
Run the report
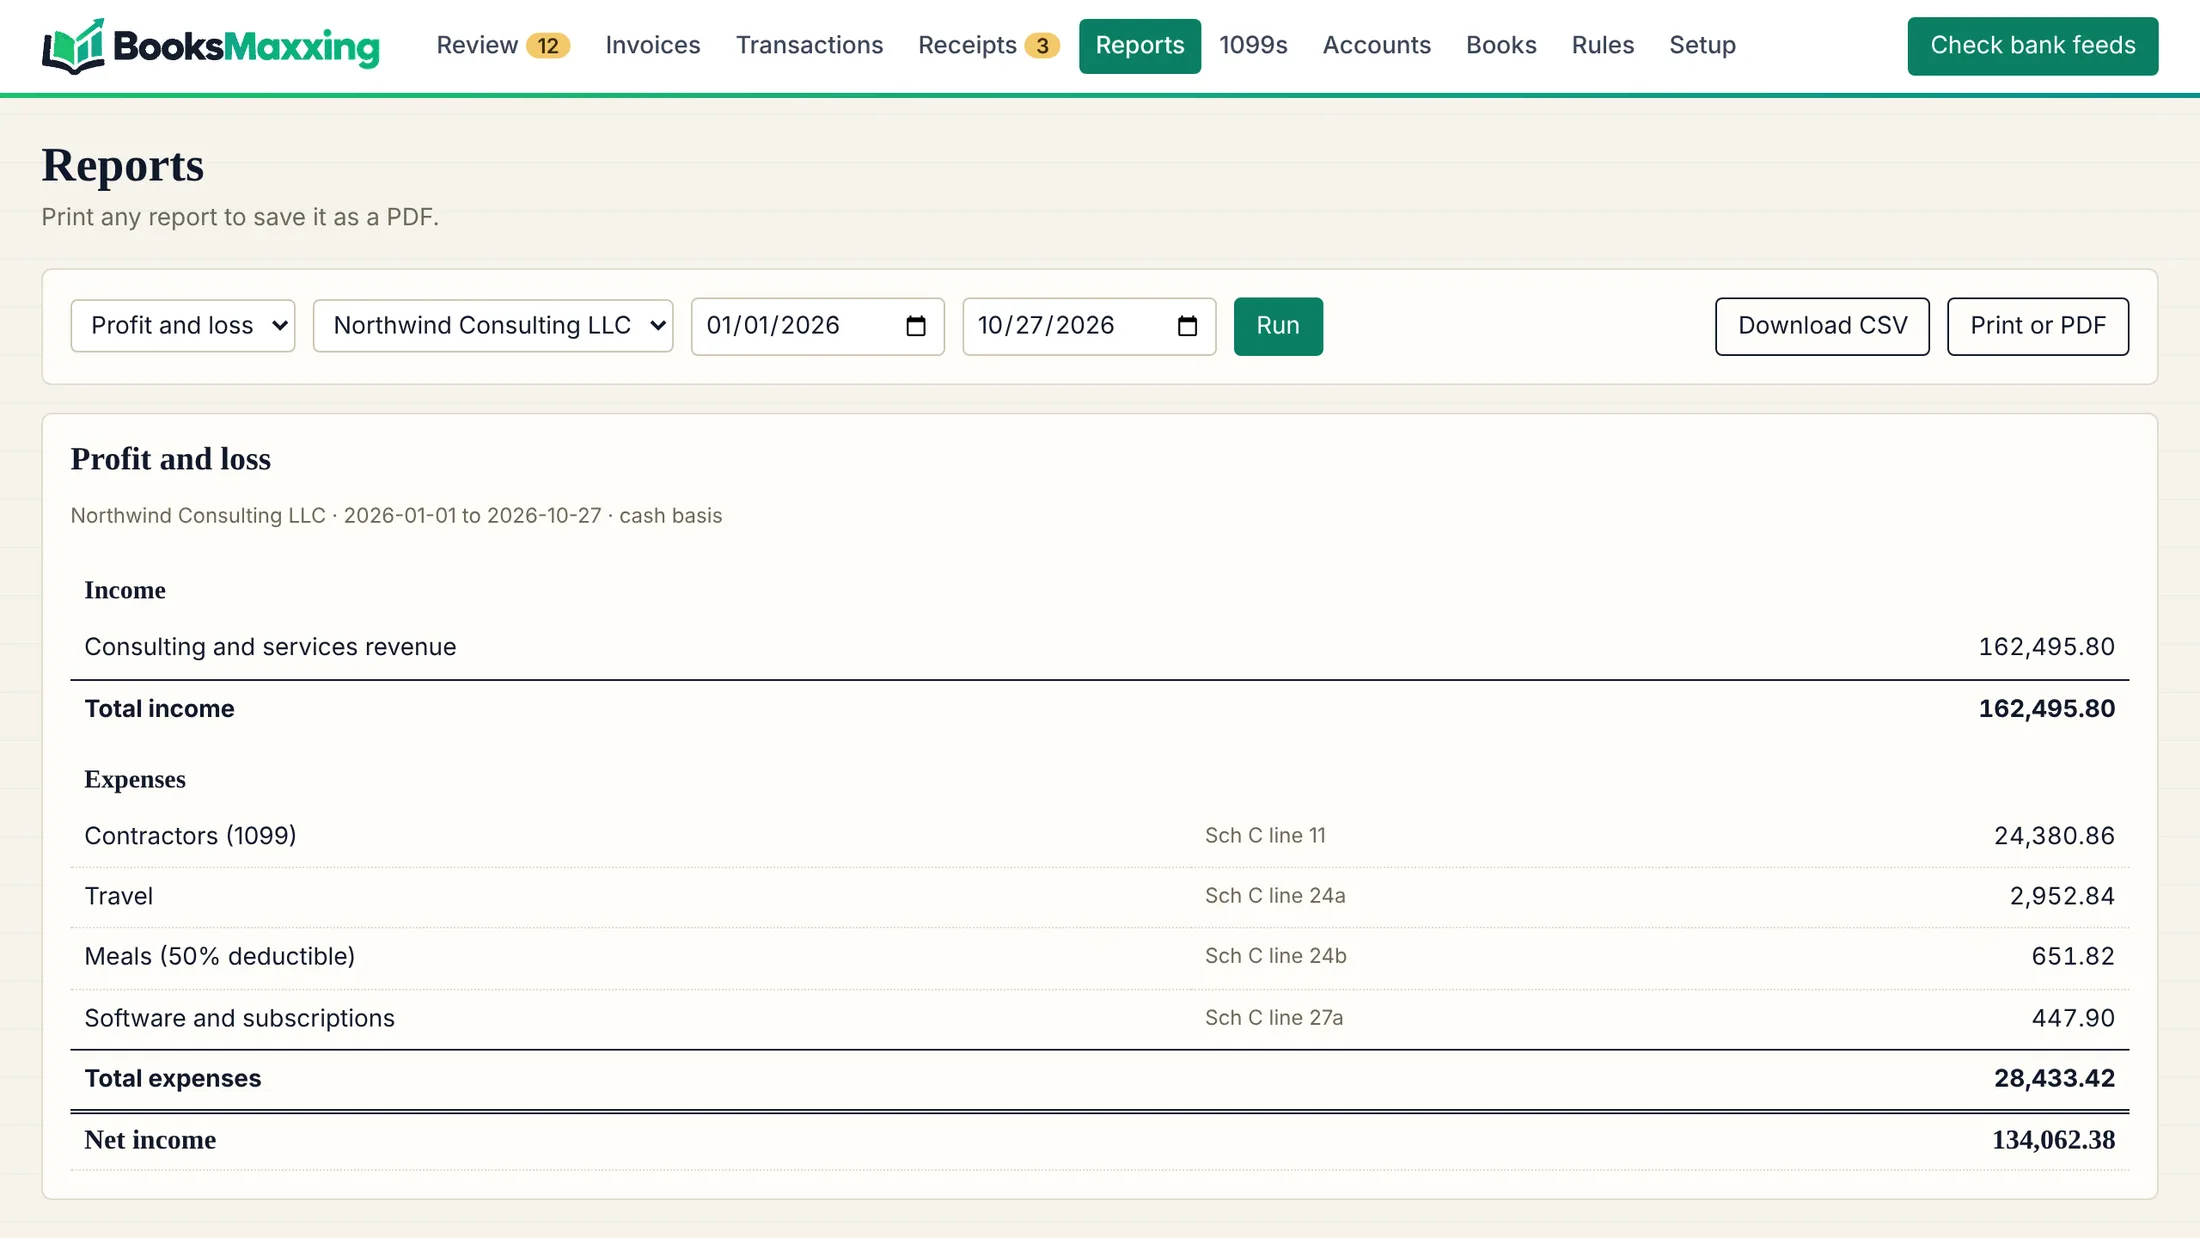click(x=1278, y=326)
